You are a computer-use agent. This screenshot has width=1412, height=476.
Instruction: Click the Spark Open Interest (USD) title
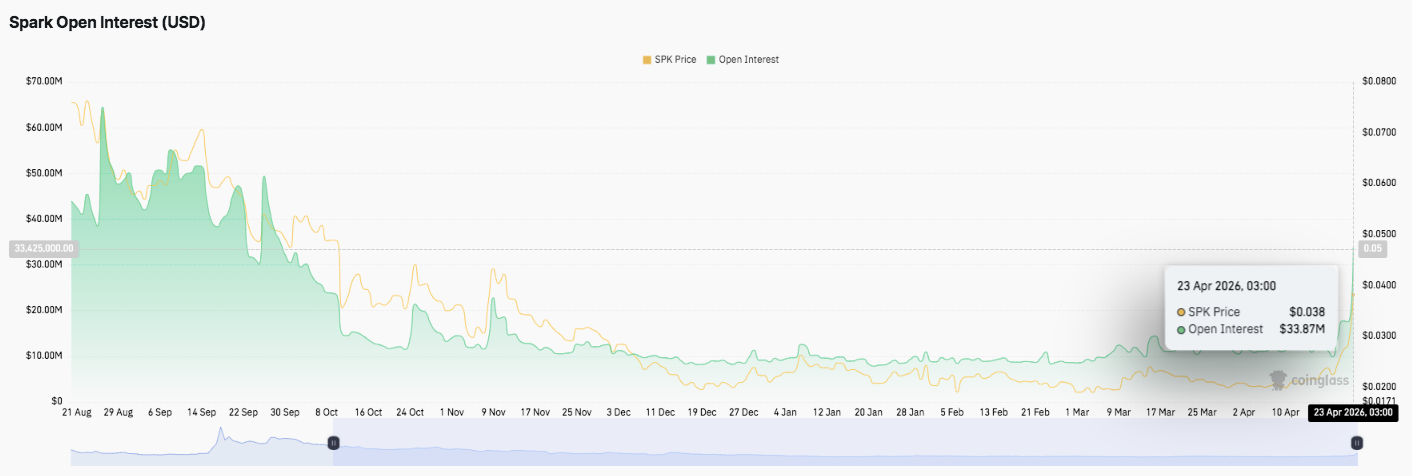(107, 23)
